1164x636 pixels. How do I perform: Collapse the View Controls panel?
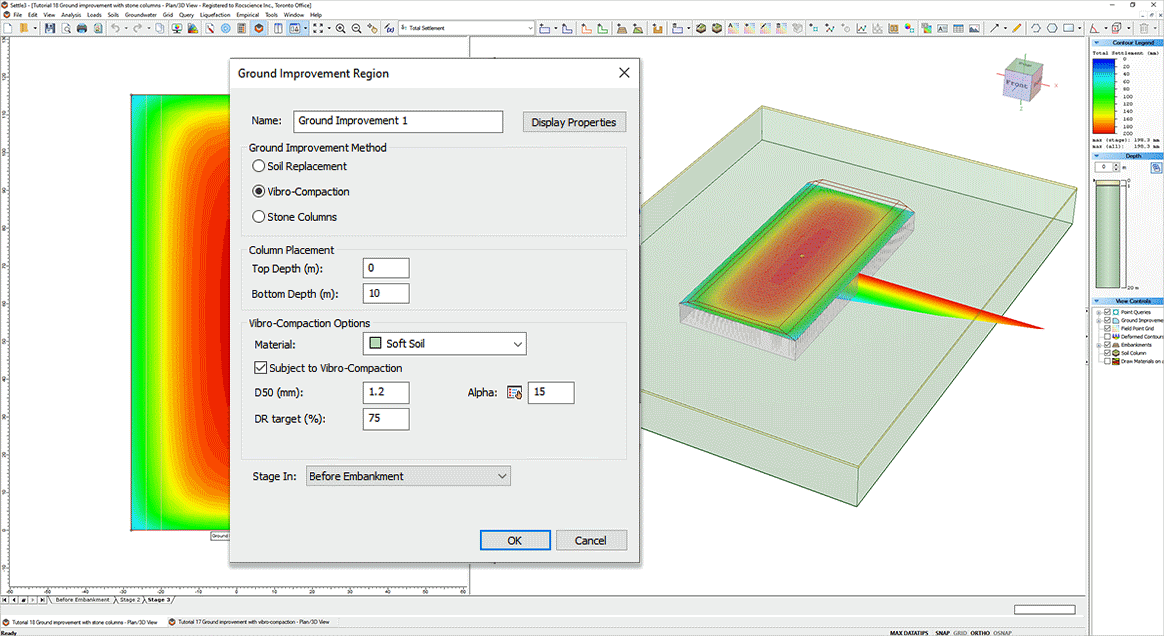click(1097, 301)
